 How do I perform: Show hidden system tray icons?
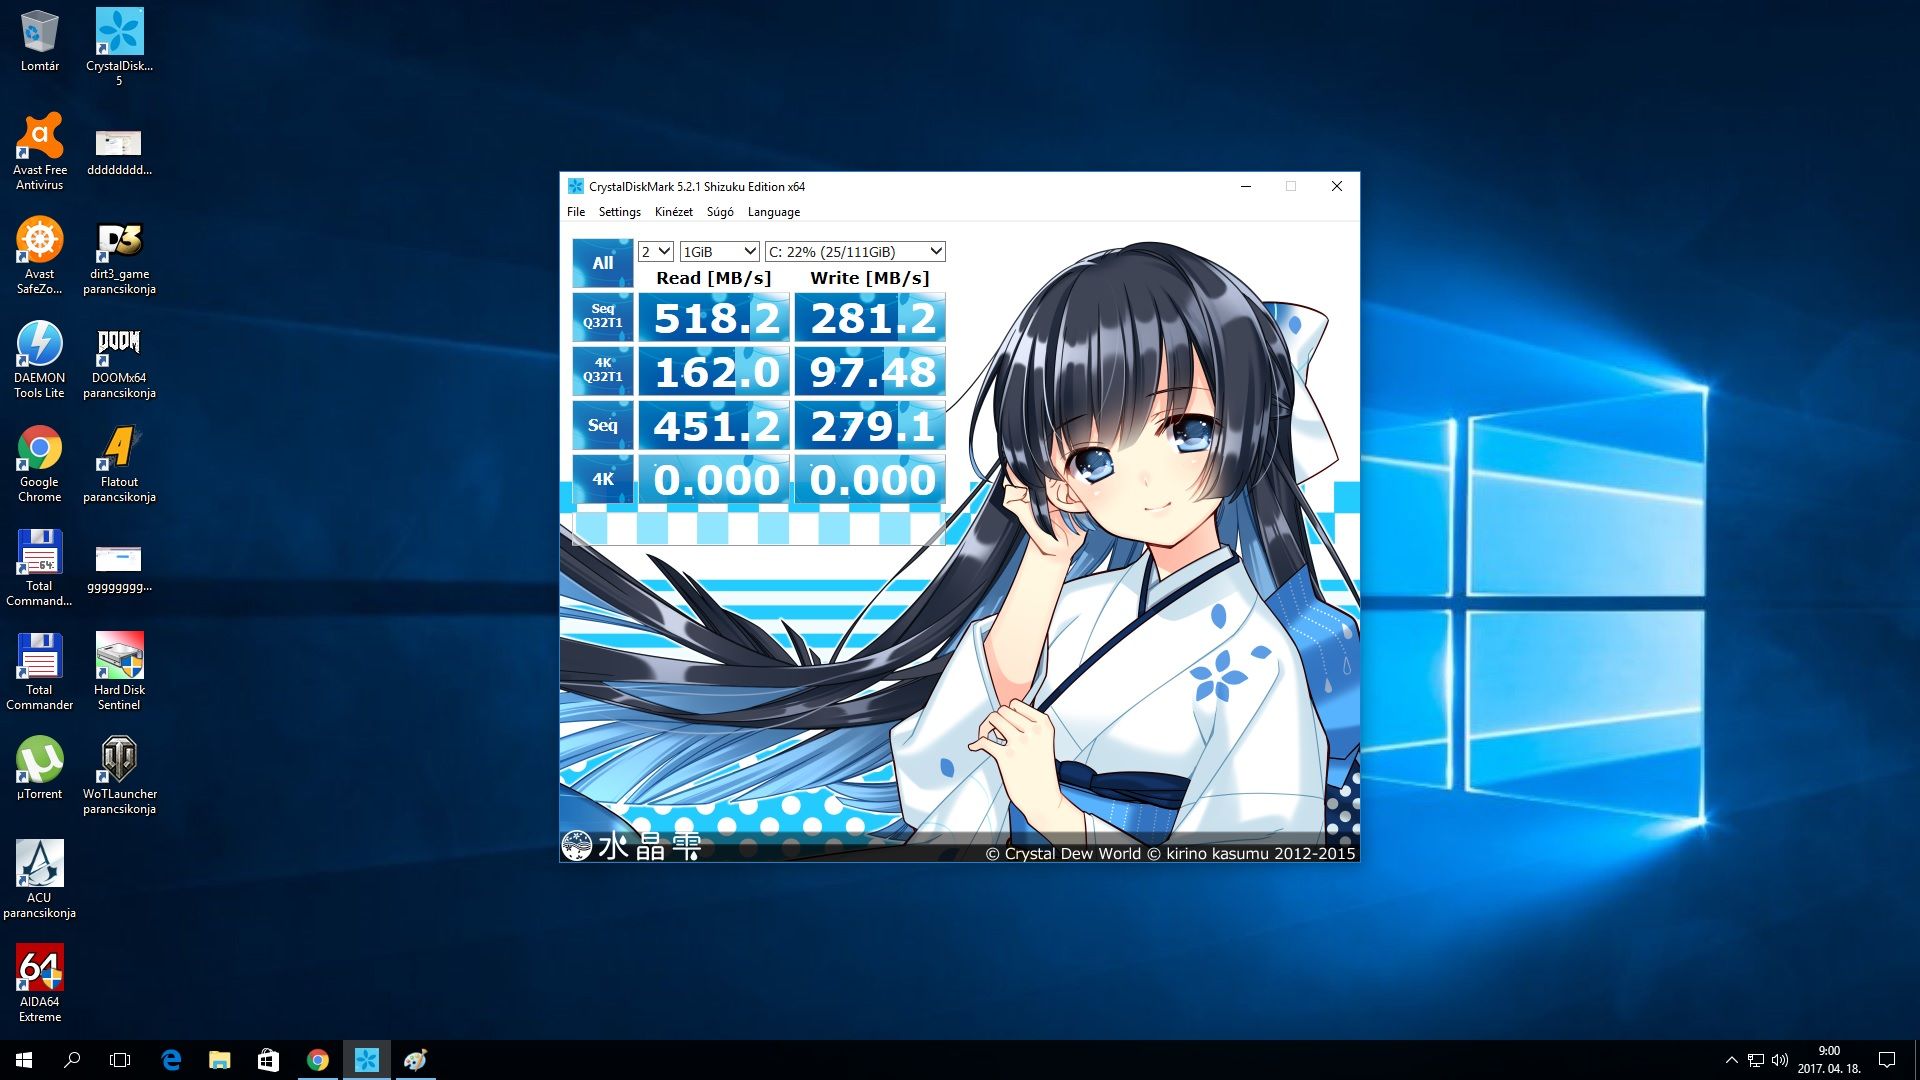[1732, 1060]
